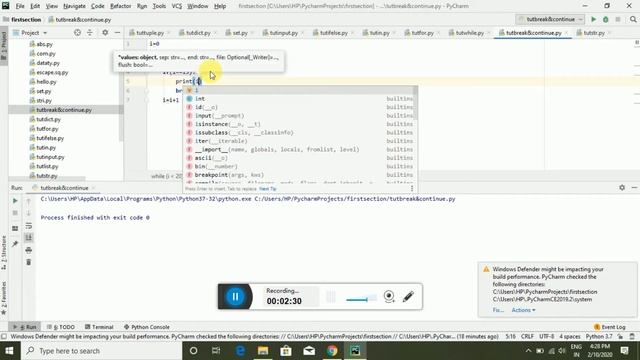Pin the Run tab icon
This screenshot has width=640, height=360.
[15, 244]
